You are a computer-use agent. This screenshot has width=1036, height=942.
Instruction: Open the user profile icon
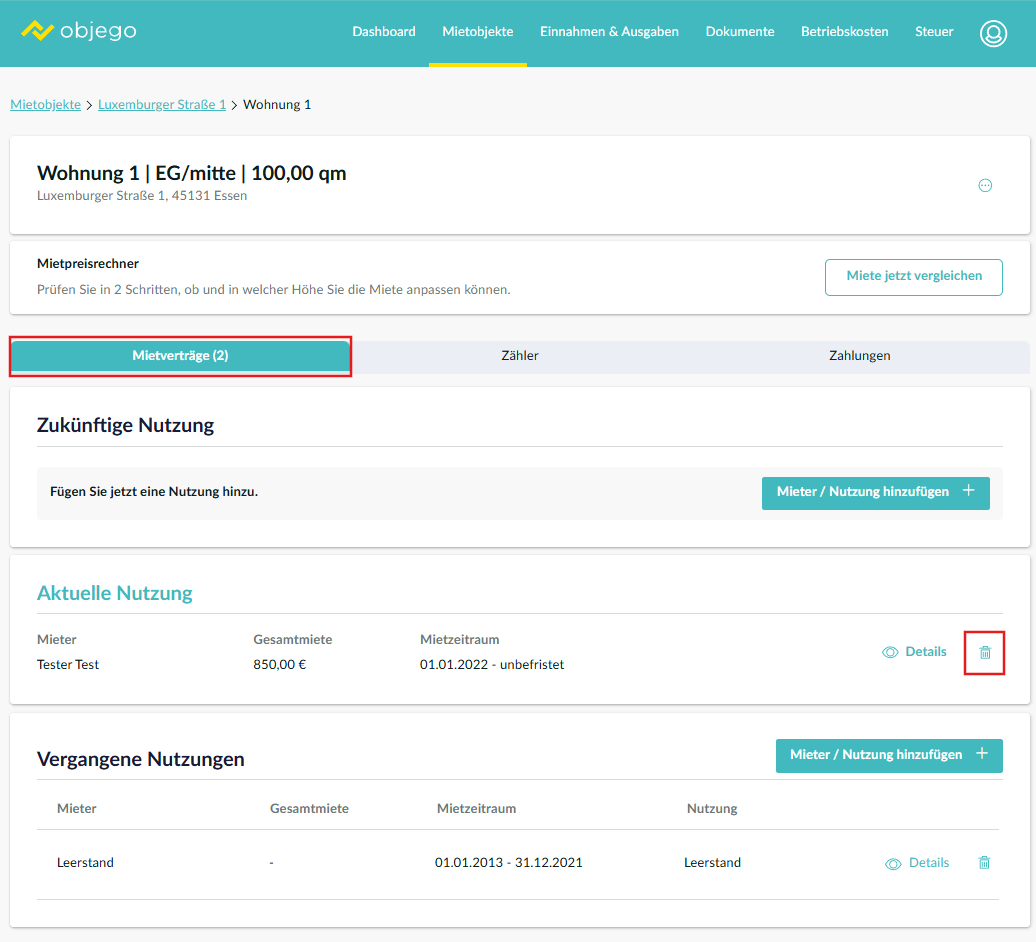993,33
